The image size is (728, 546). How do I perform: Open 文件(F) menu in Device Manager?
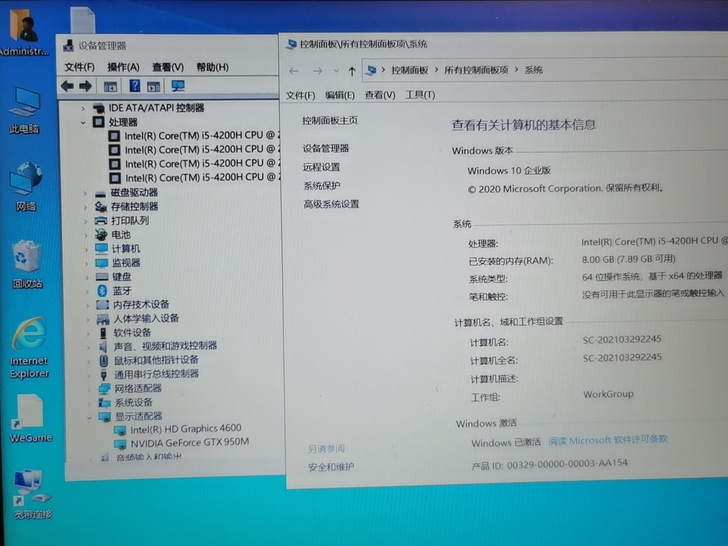pos(79,67)
